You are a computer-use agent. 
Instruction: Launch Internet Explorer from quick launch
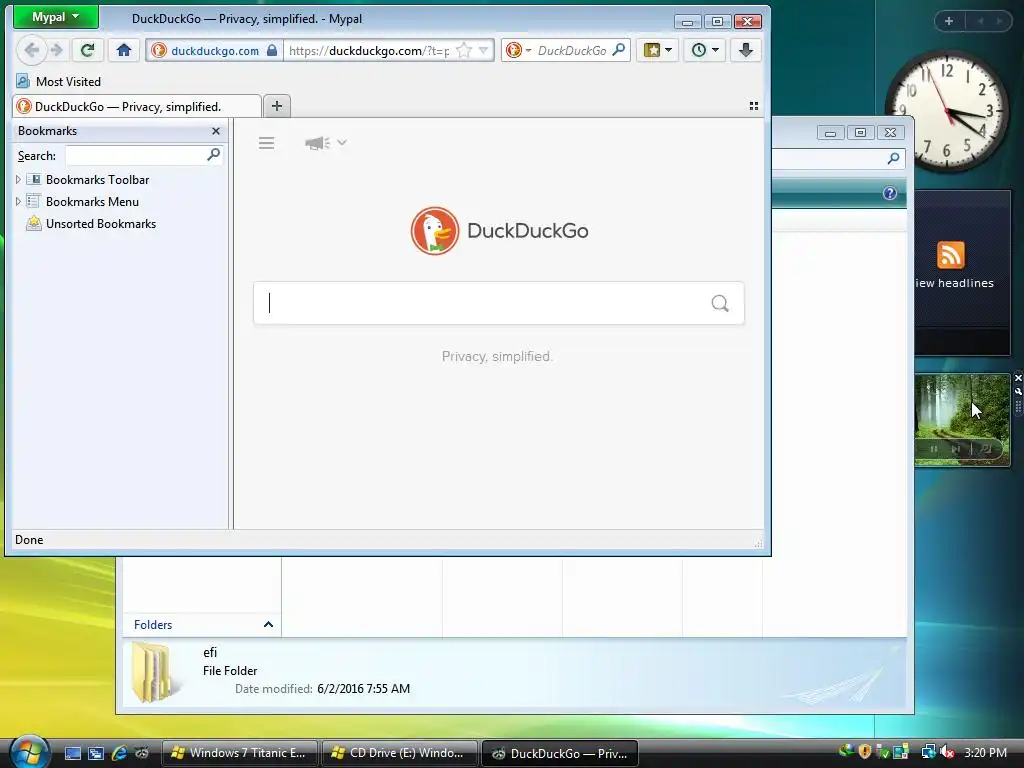[x=119, y=753]
